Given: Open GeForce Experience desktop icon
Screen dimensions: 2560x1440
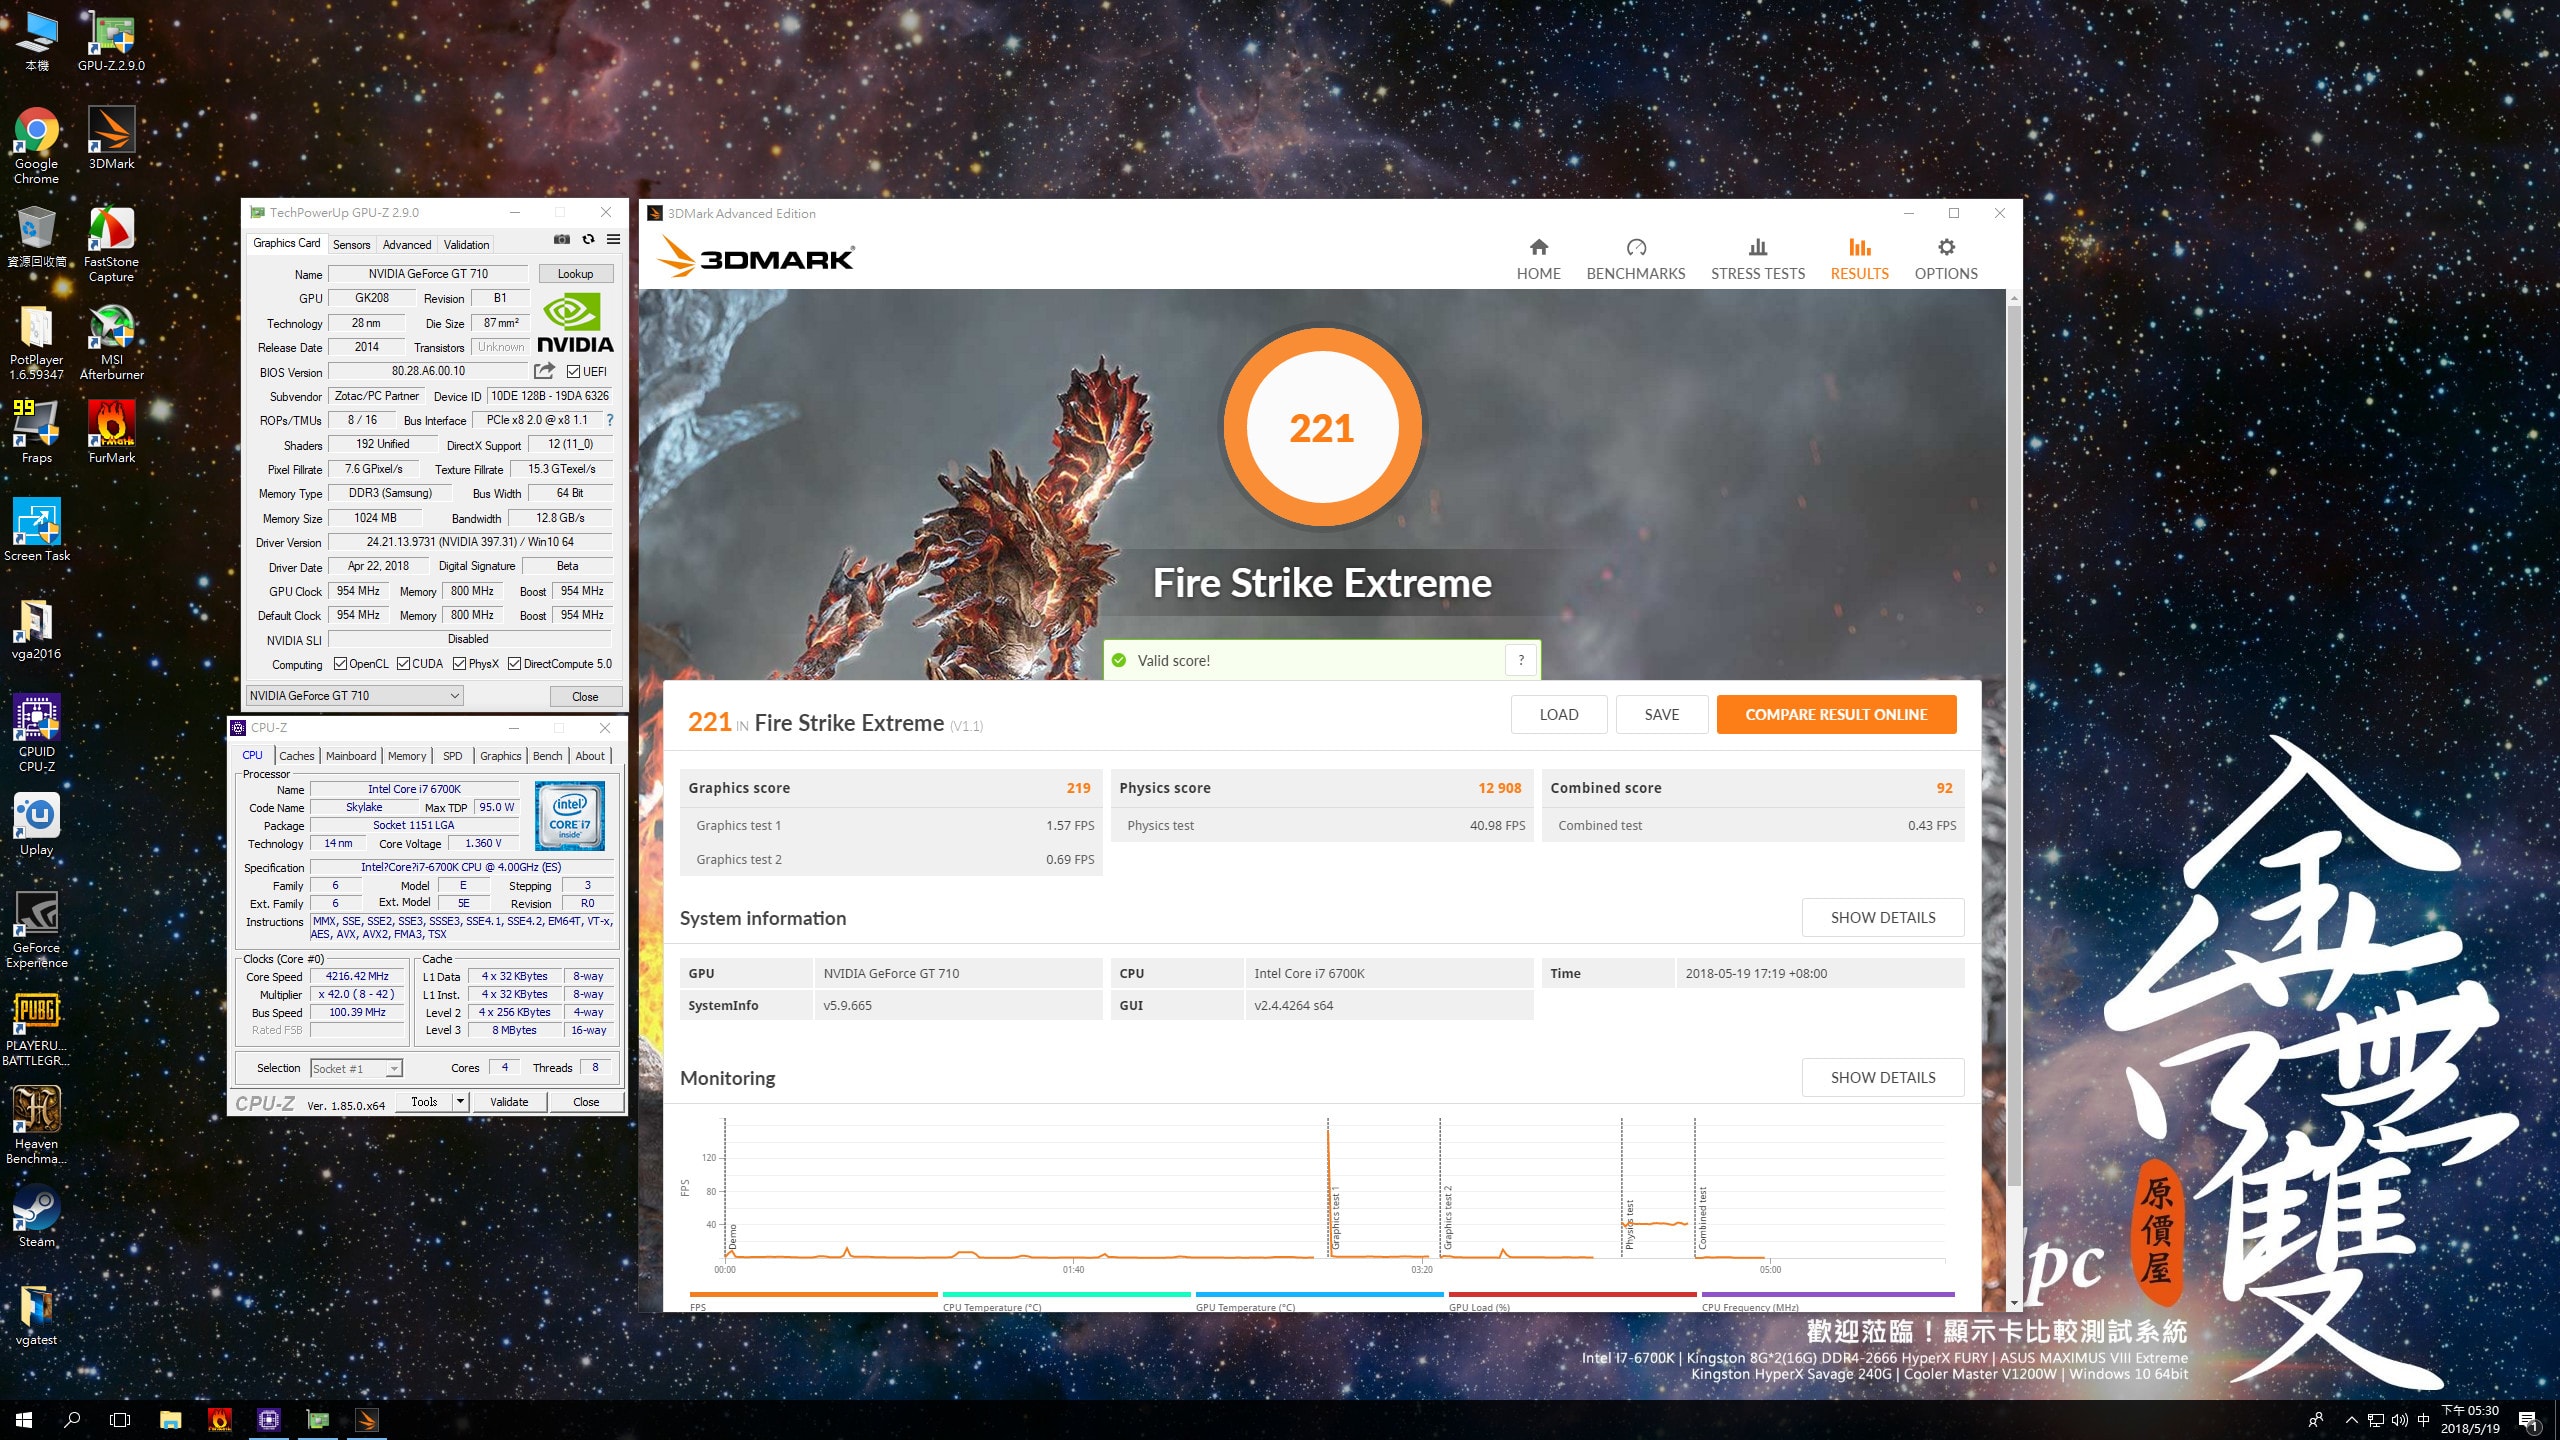Looking at the screenshot, I should click(36, 930).
